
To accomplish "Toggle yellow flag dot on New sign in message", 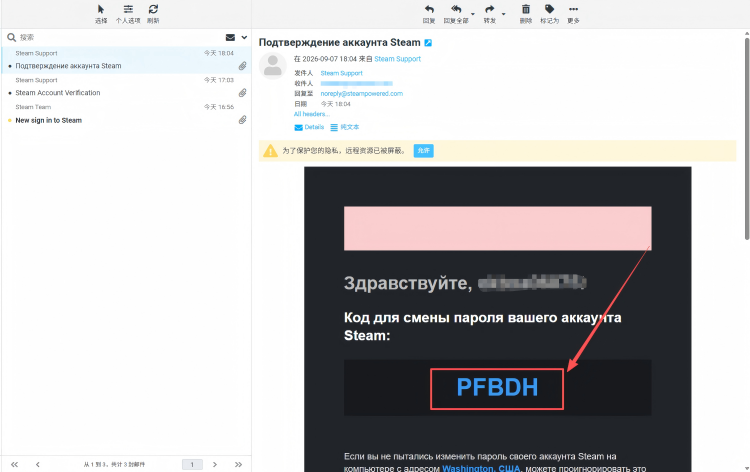I will pyautogui.click(x=10, y=121).
